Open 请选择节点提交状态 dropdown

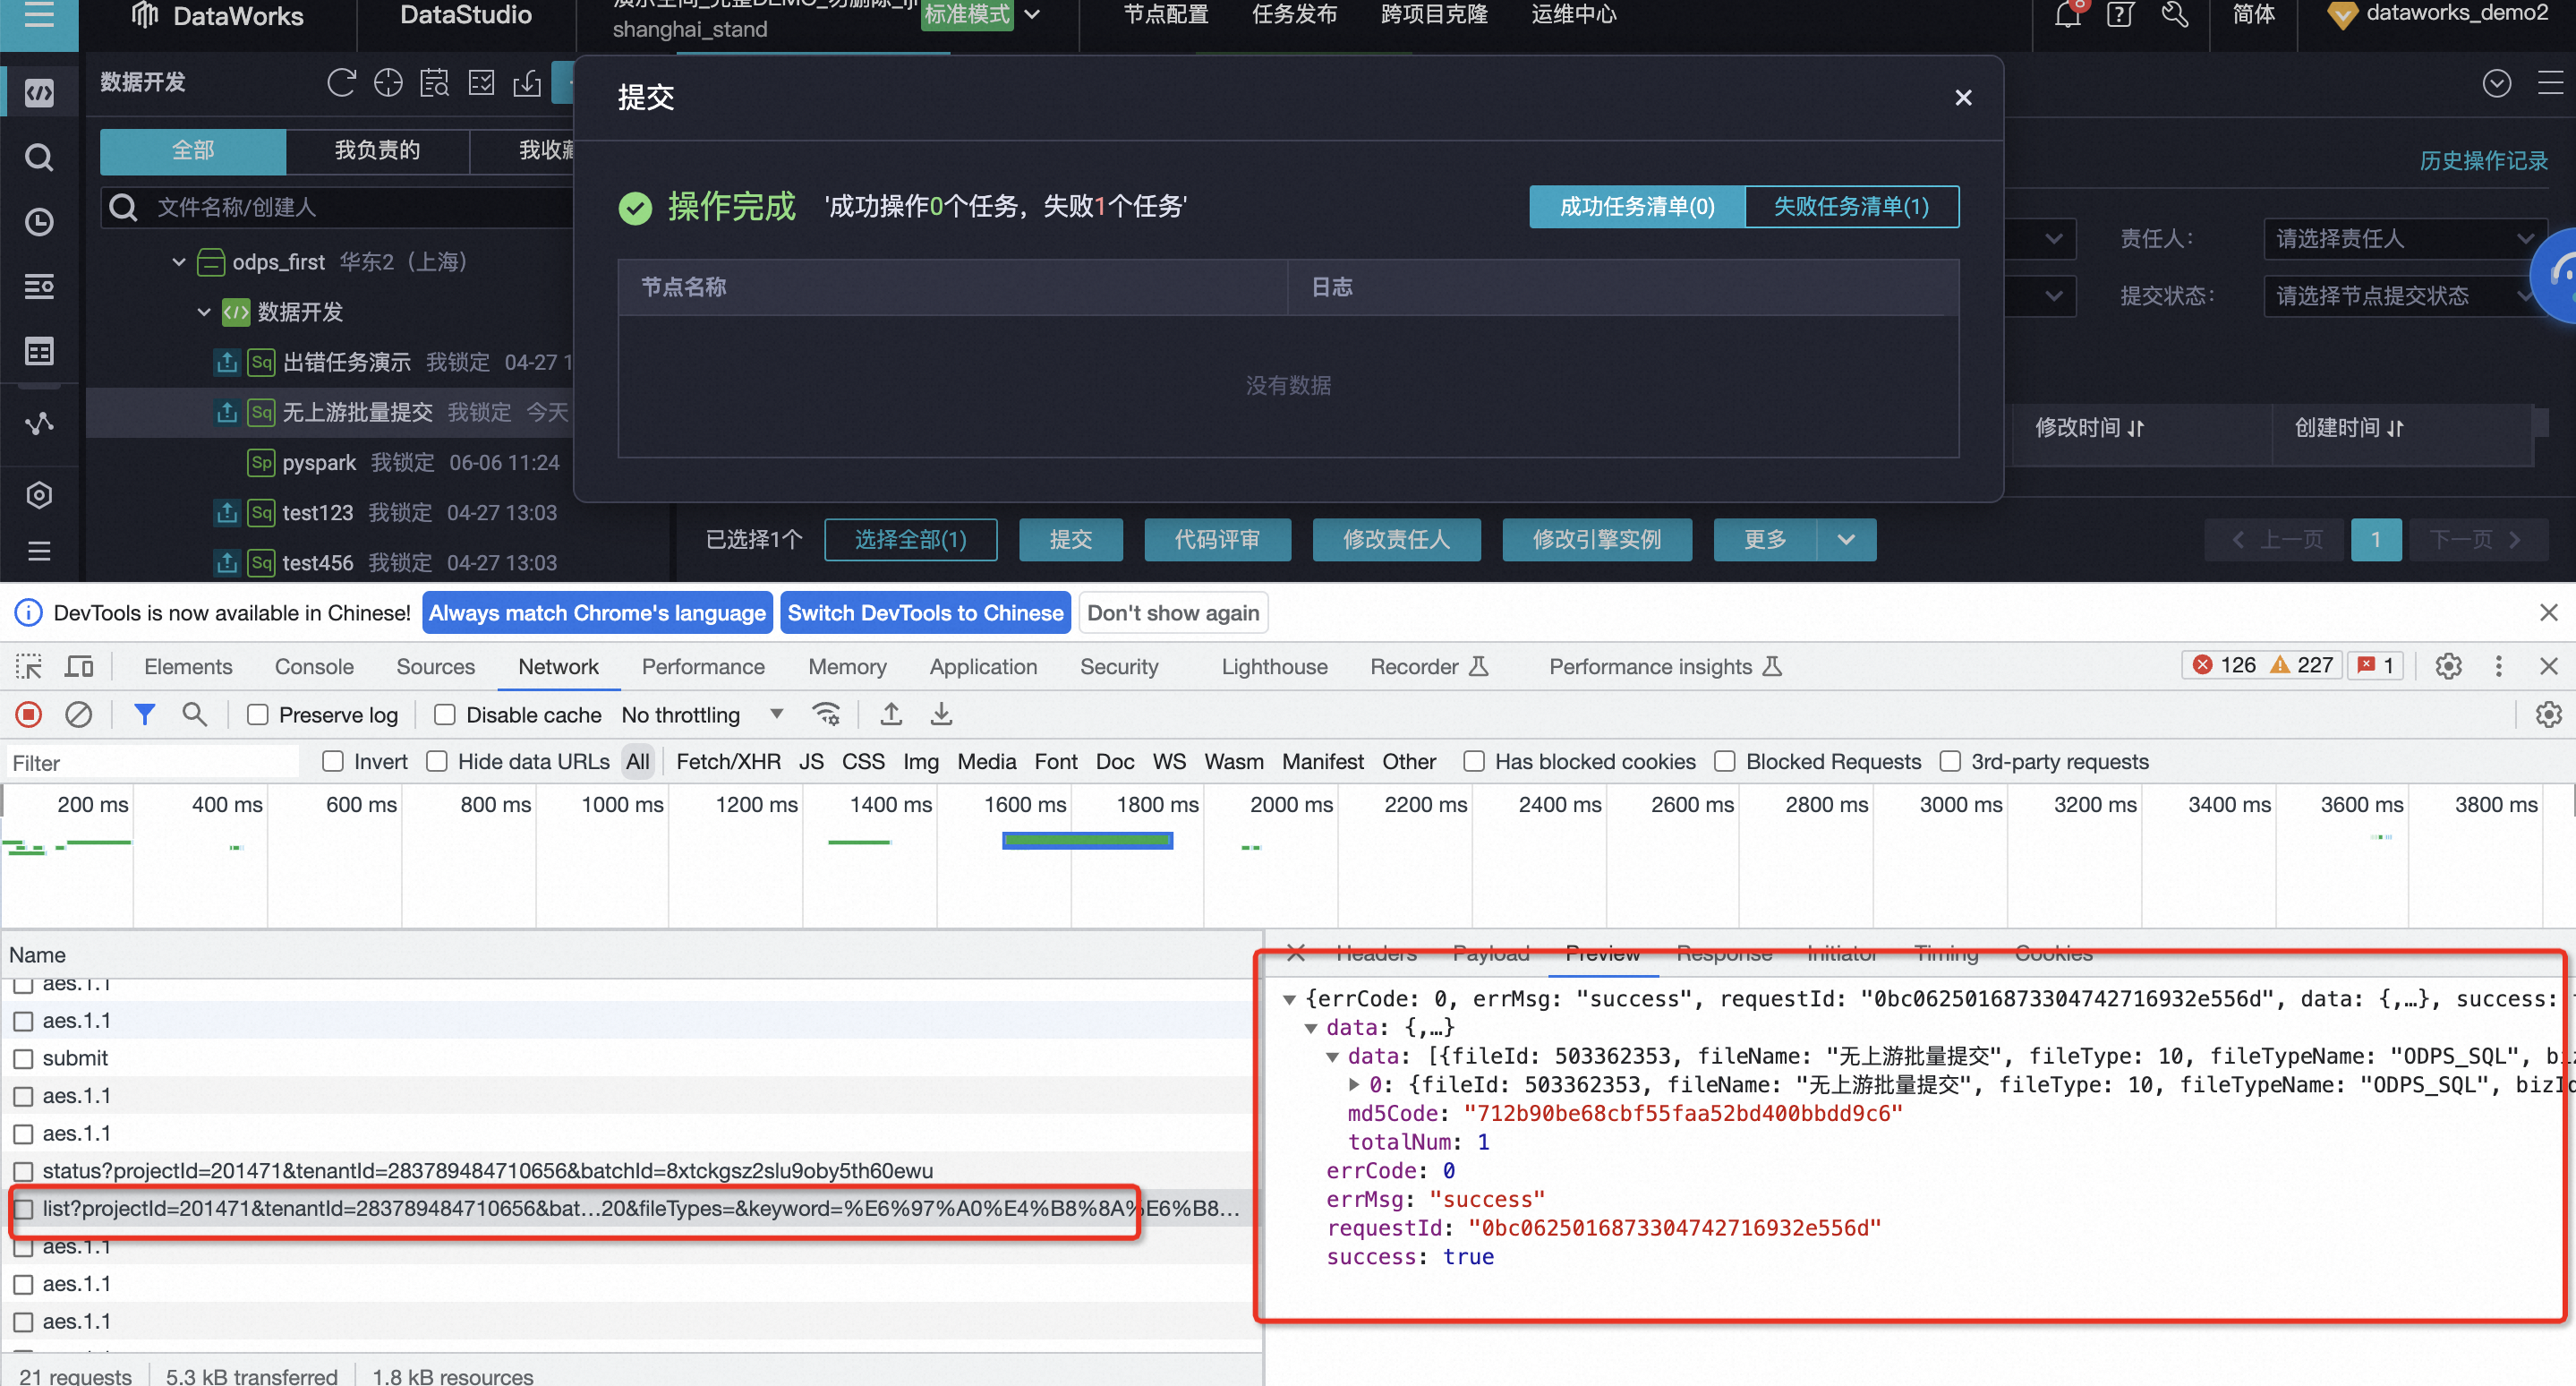coord(2404,296)
